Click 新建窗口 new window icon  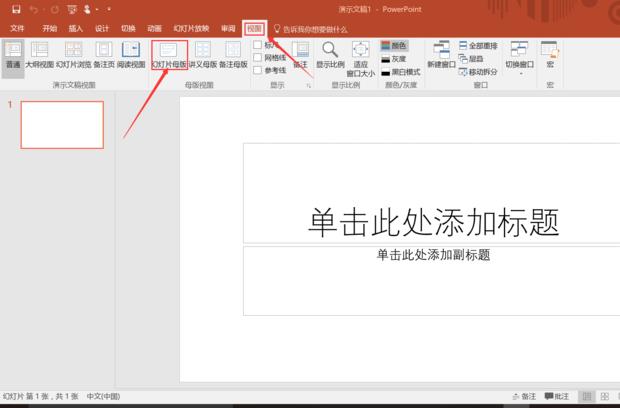click(441, 53)
